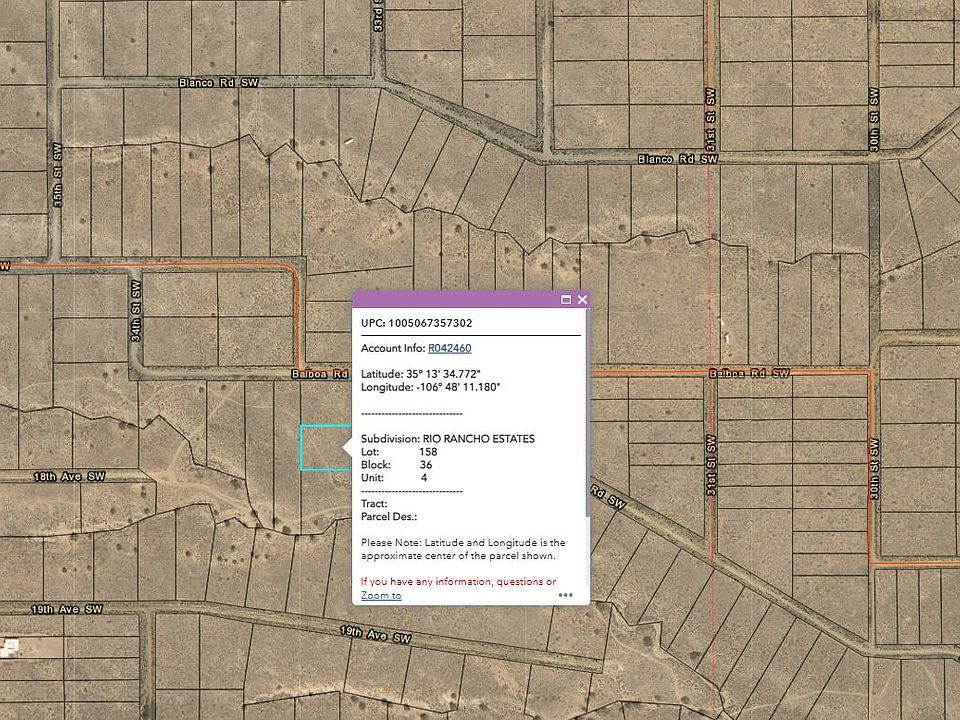Screen dimensions: 960x720
Task: Click the red 'If you have any information' text
Action: point(458,582)
